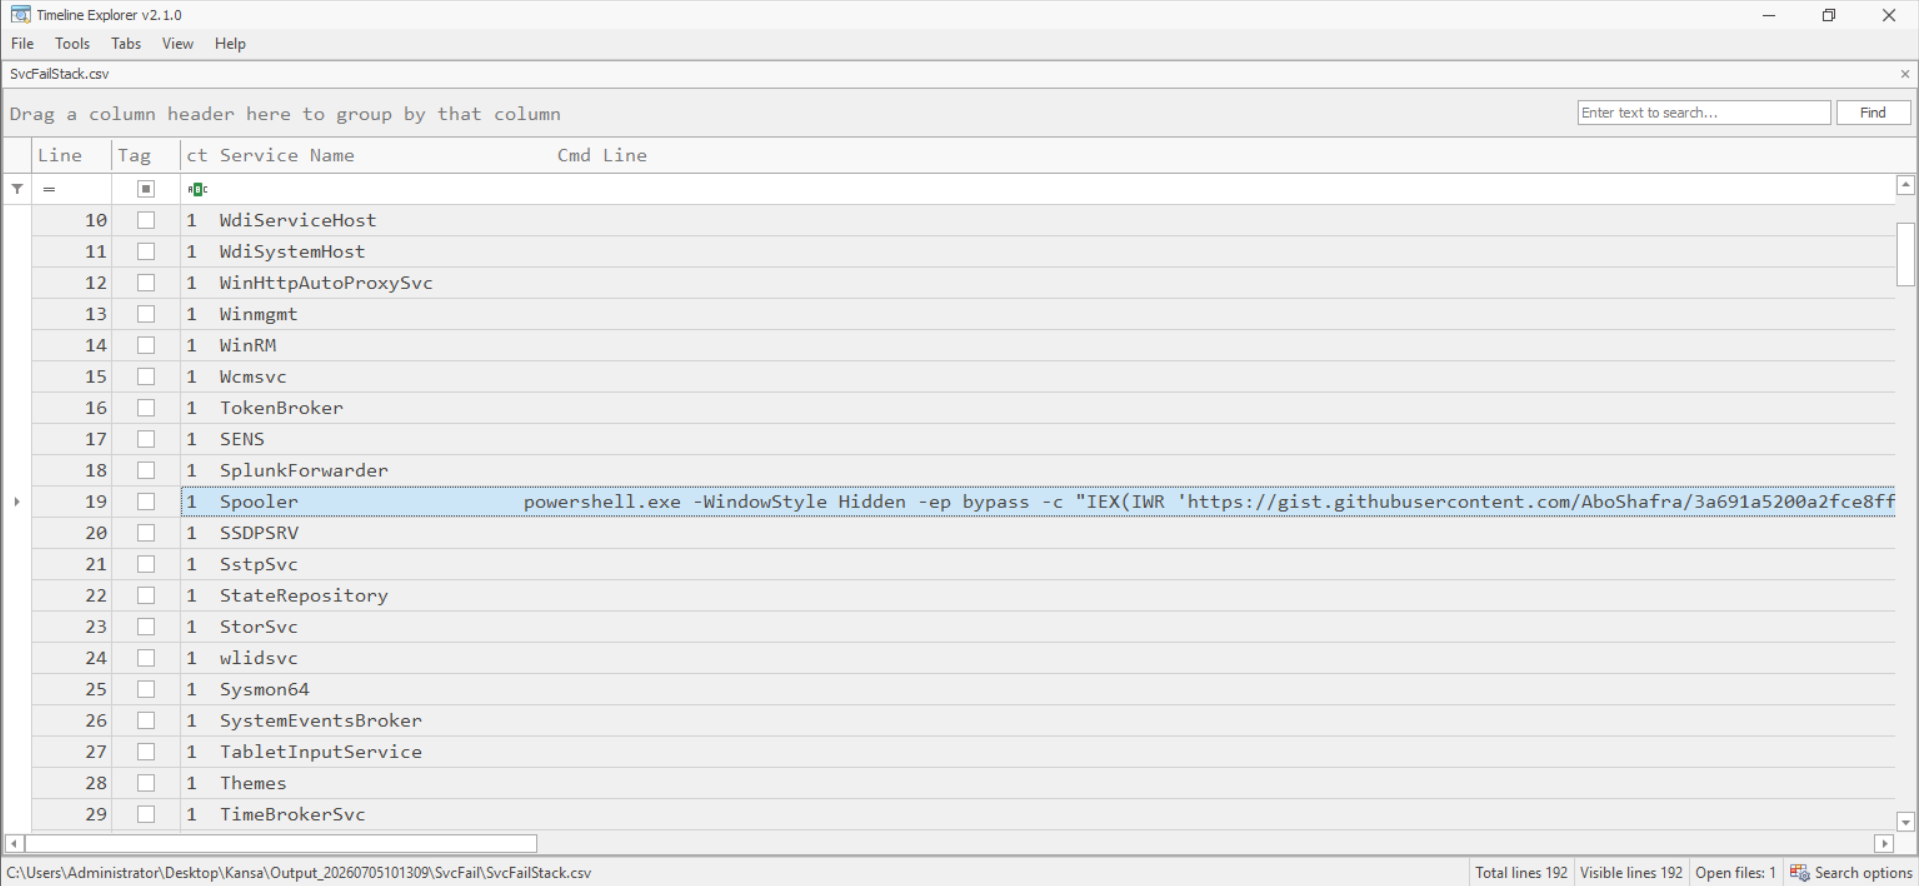Image resolution: width=1919 pixels, height=886 pixels.
Task: Click the Search options icon in the status bar
Action: point(1799,872)
